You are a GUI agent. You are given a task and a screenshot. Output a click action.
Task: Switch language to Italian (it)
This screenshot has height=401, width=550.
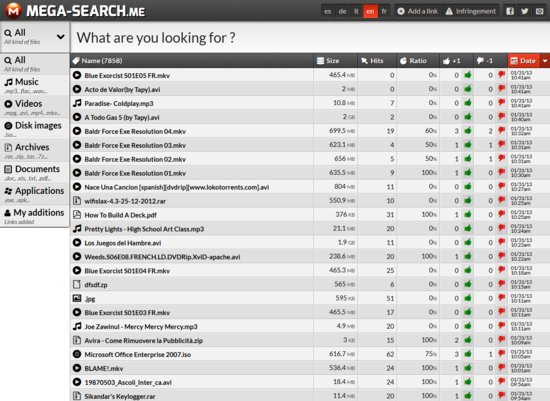tap(356, 11)
